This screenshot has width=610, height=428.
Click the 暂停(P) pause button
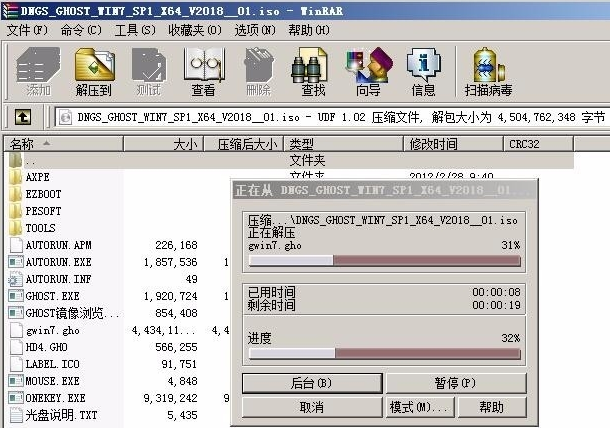456,383
